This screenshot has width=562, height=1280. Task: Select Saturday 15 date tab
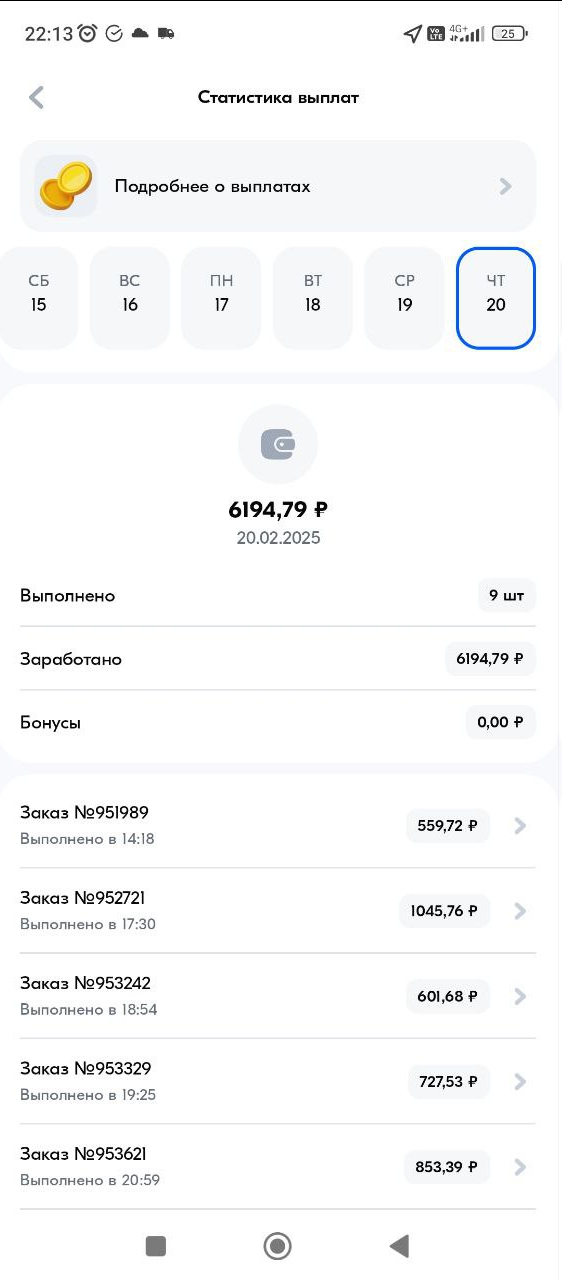click(39, 298)
